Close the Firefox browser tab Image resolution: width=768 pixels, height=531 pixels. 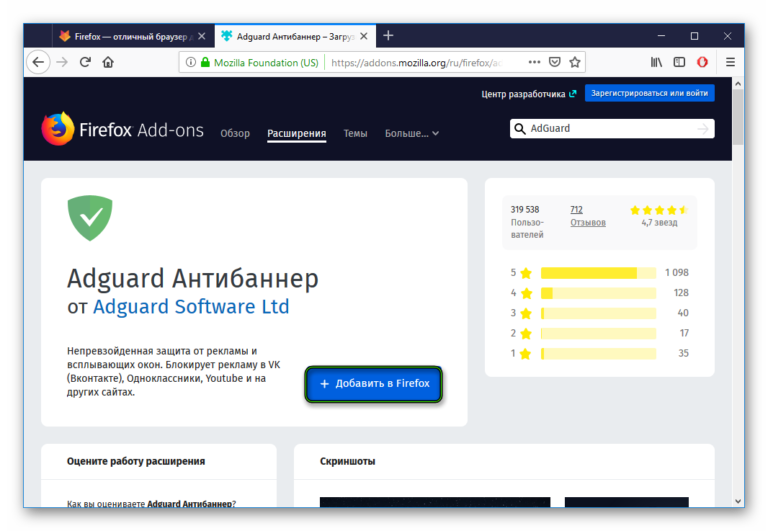click(x=202, y=36)
